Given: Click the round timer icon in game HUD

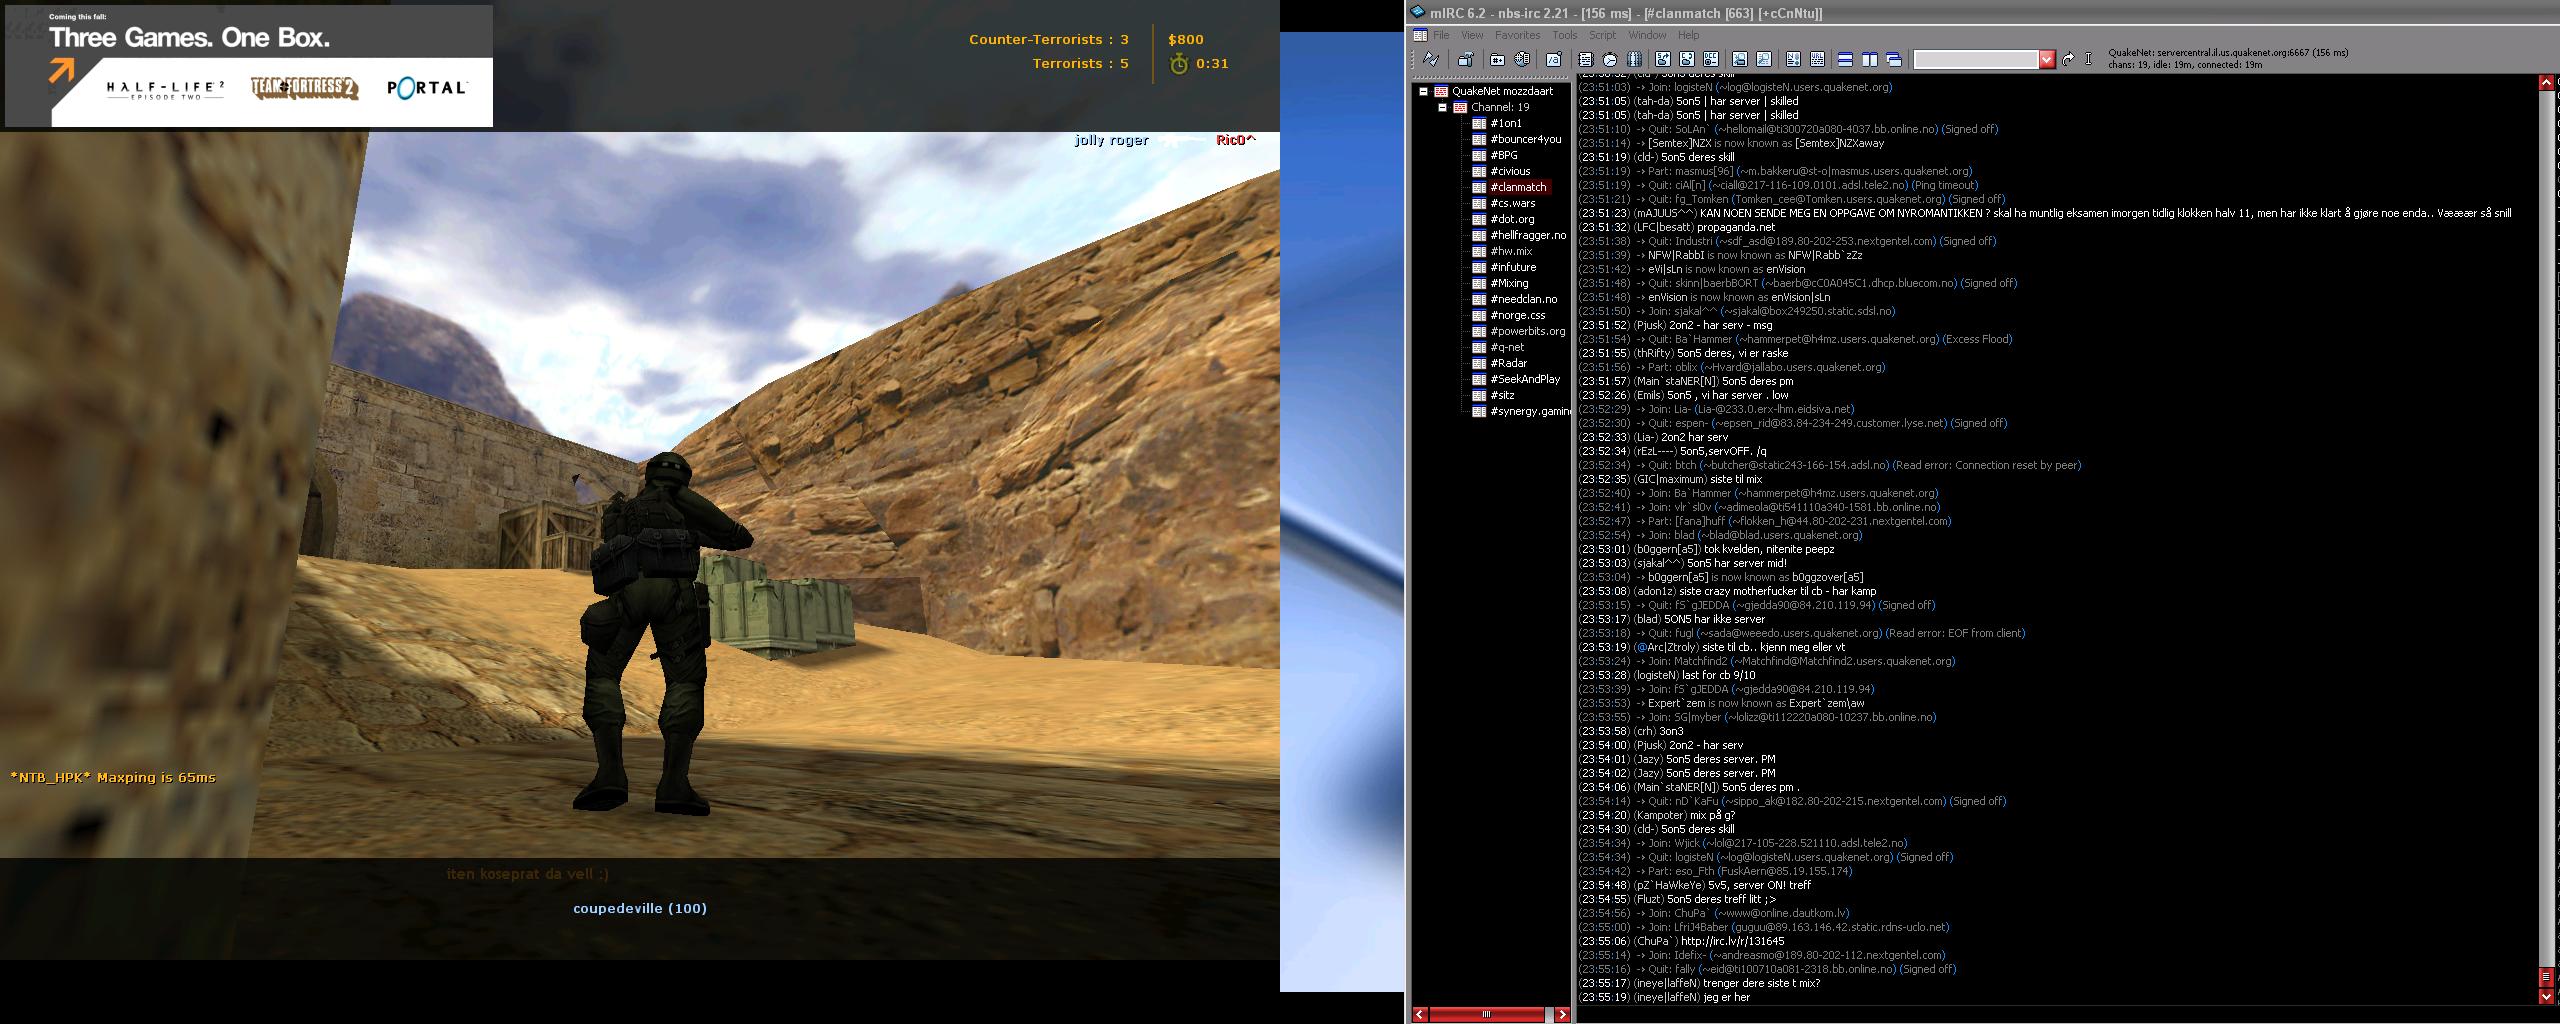Looking at the screenshot, I should pyautogui.click(x=1179, y=64).
